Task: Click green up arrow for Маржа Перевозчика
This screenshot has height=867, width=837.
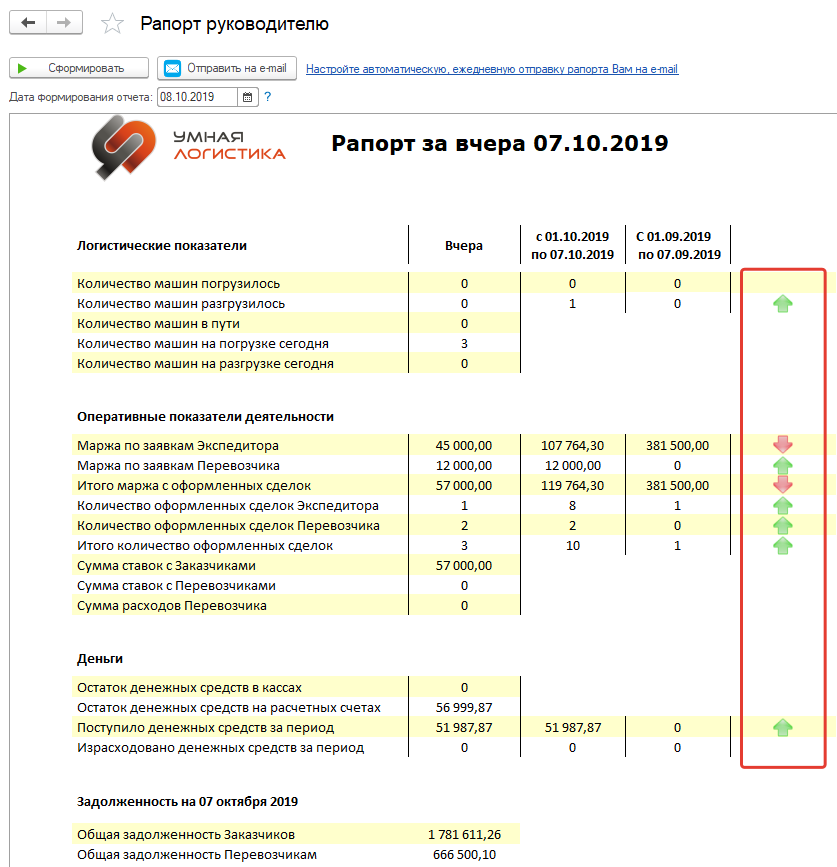Action: [782, 465]
